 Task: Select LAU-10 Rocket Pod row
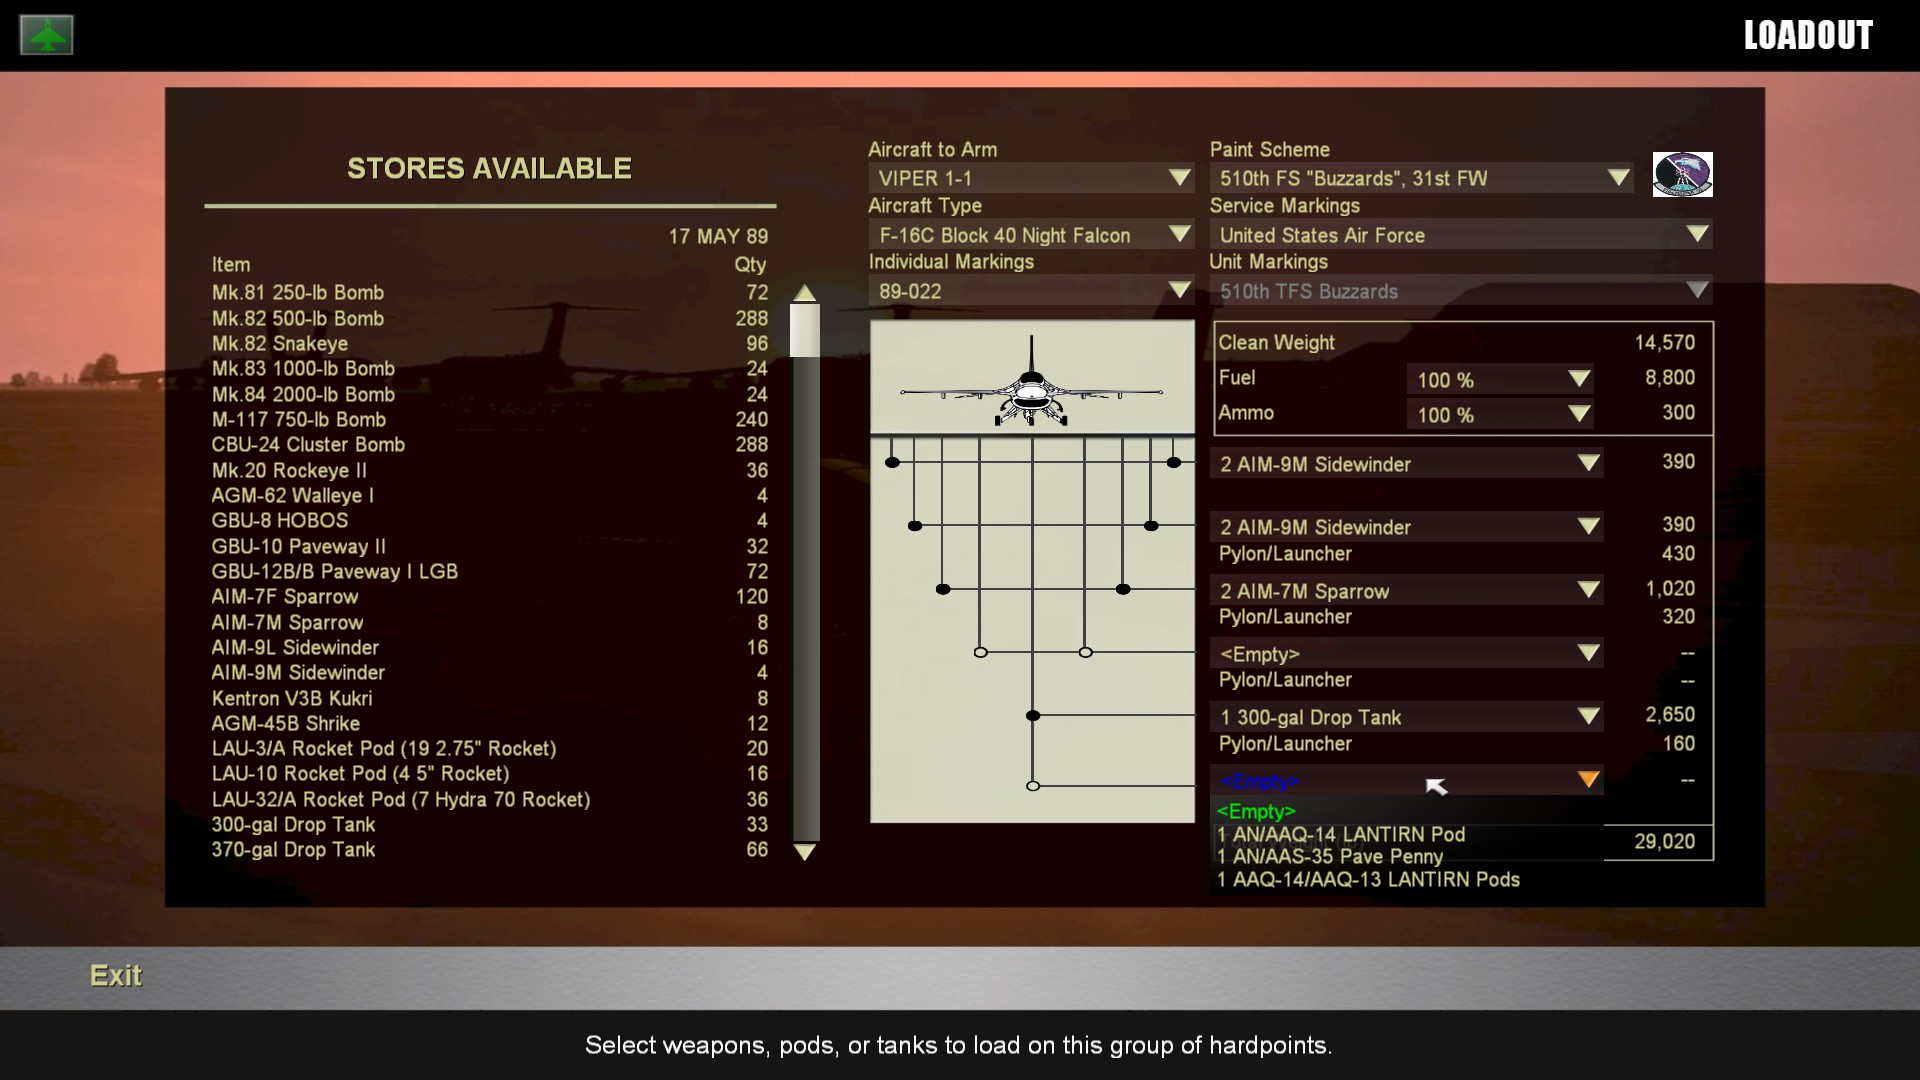point(490,774)
